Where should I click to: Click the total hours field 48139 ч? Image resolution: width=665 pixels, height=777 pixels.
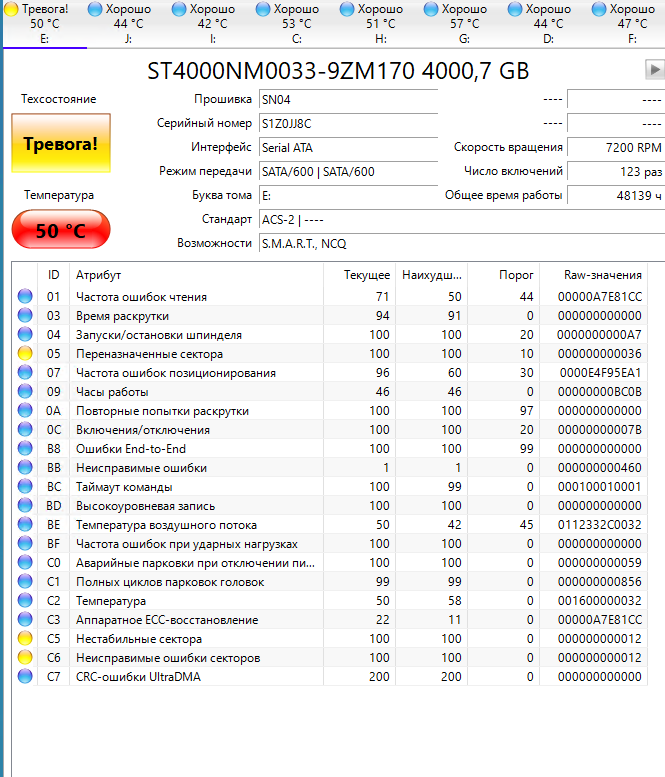[616, 196]
